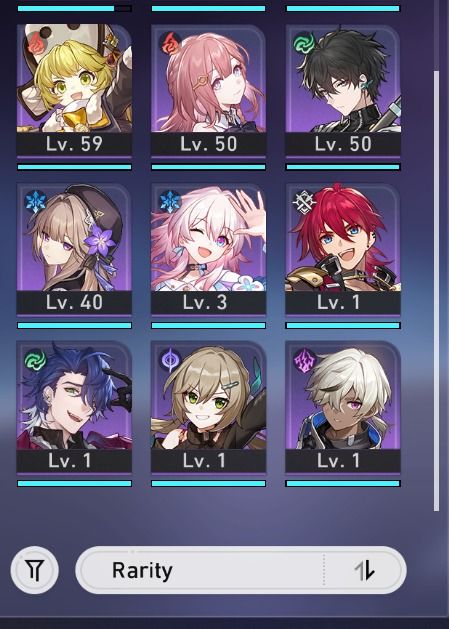
Task: Click the cyan bar under the Lv. 3 card
Action: tap(209, 326)
